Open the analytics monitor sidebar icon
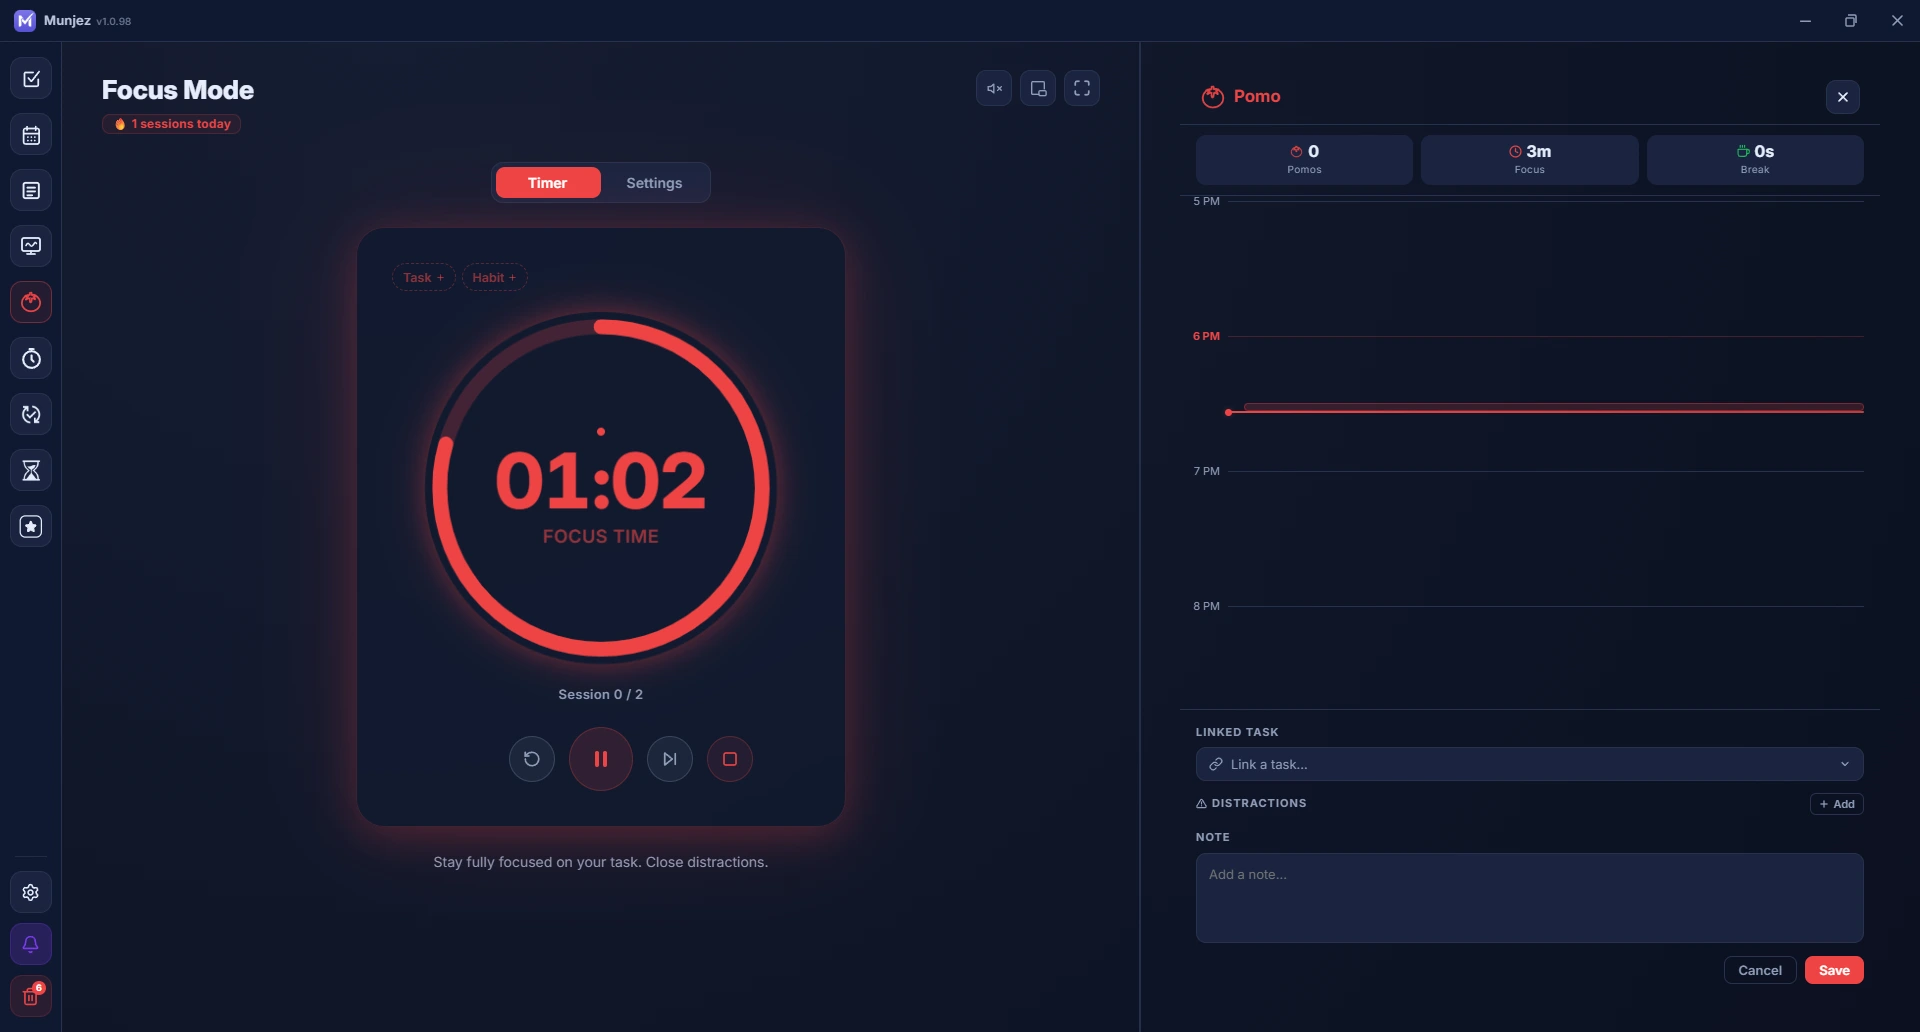This screenshot has height=1032, width=1920. [31, 246]
